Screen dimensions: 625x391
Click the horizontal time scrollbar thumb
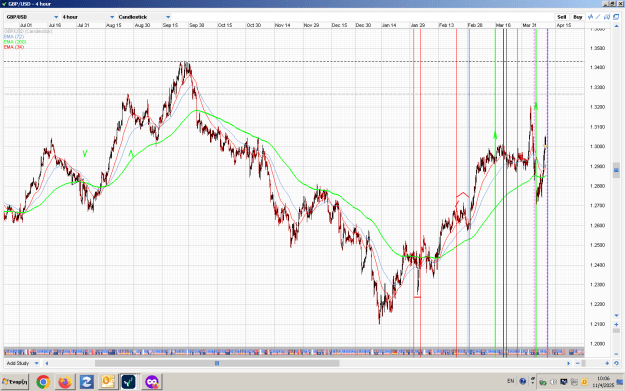click(217, 363)
